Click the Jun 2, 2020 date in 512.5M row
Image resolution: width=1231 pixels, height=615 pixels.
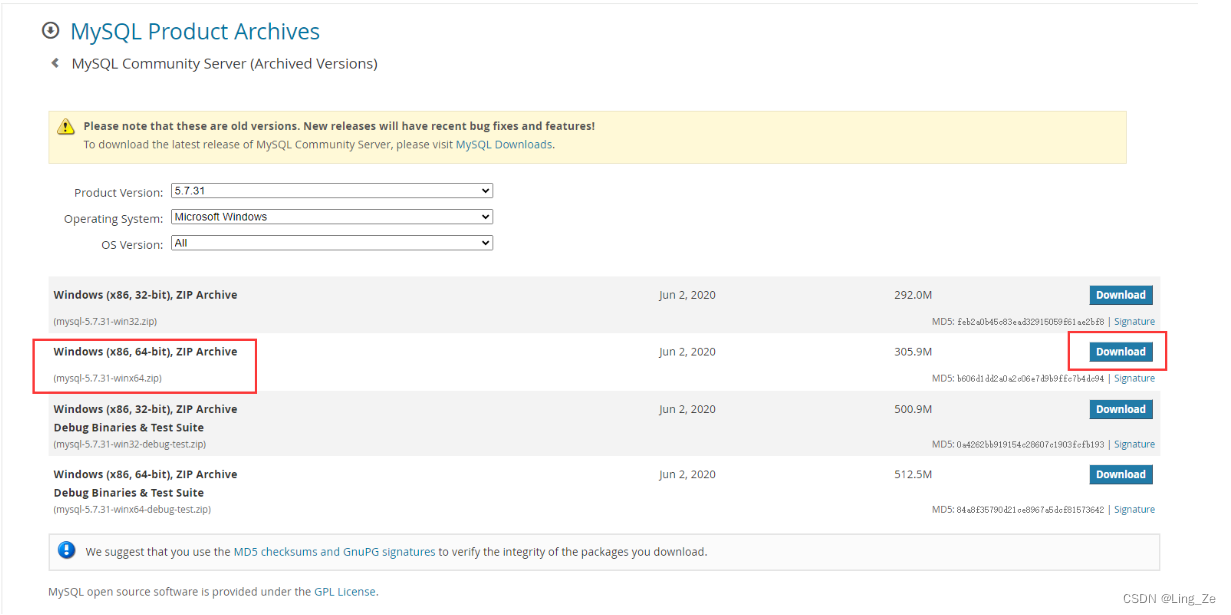pyautogui.click(x=687, y=474)
